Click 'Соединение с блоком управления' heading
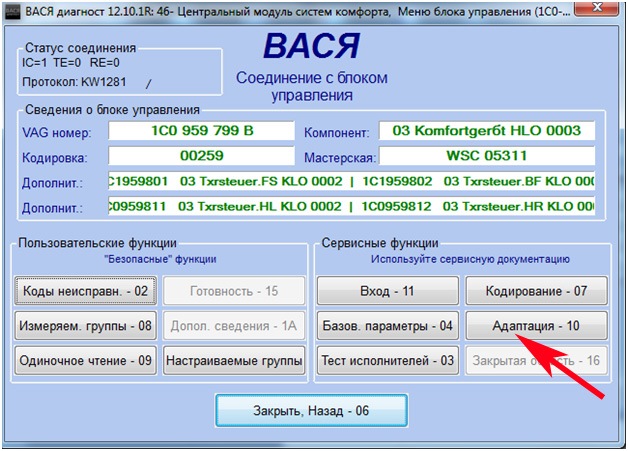The image size is (628, 451). [x=311, y=87]
